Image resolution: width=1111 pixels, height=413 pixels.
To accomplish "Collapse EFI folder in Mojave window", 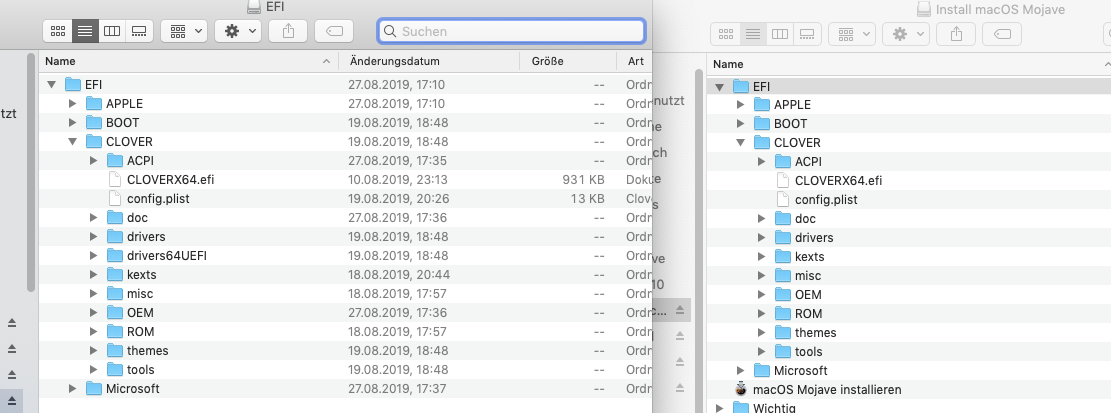I will pos(719,86).
